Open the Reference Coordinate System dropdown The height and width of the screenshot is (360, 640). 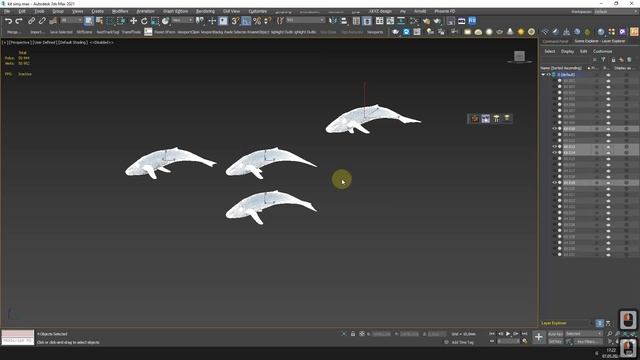click(x=182, y=20)
